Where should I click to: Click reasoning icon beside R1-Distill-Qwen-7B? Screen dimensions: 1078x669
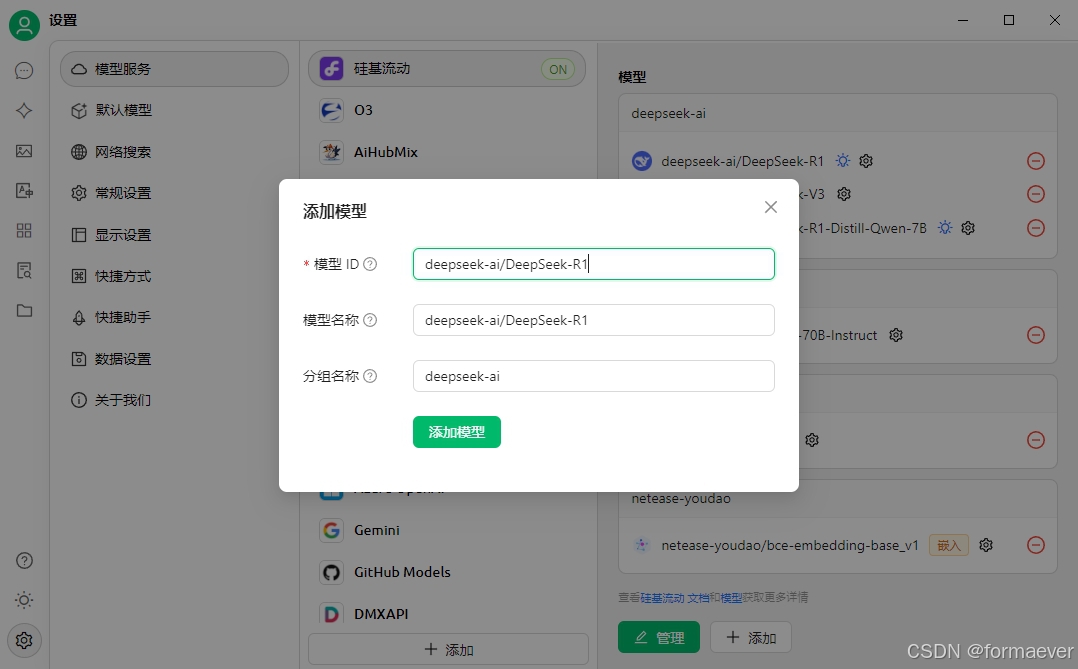pyautogui.click(x=945, y=228)
